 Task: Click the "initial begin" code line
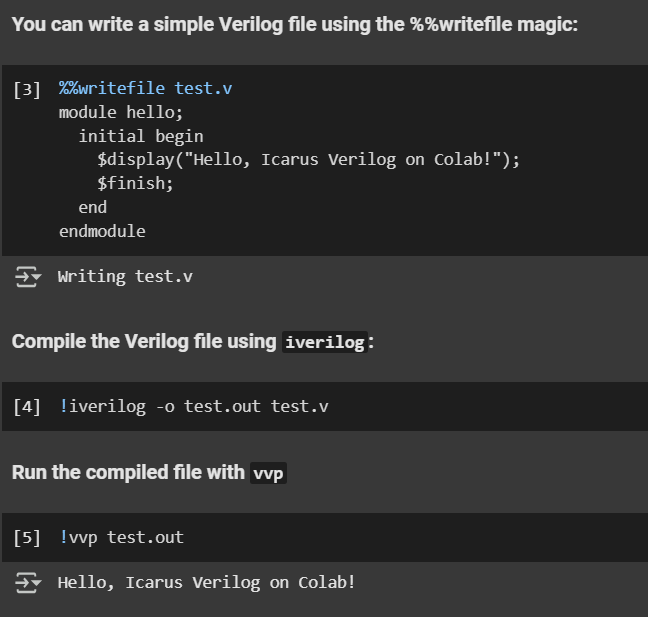coord(140,136)
